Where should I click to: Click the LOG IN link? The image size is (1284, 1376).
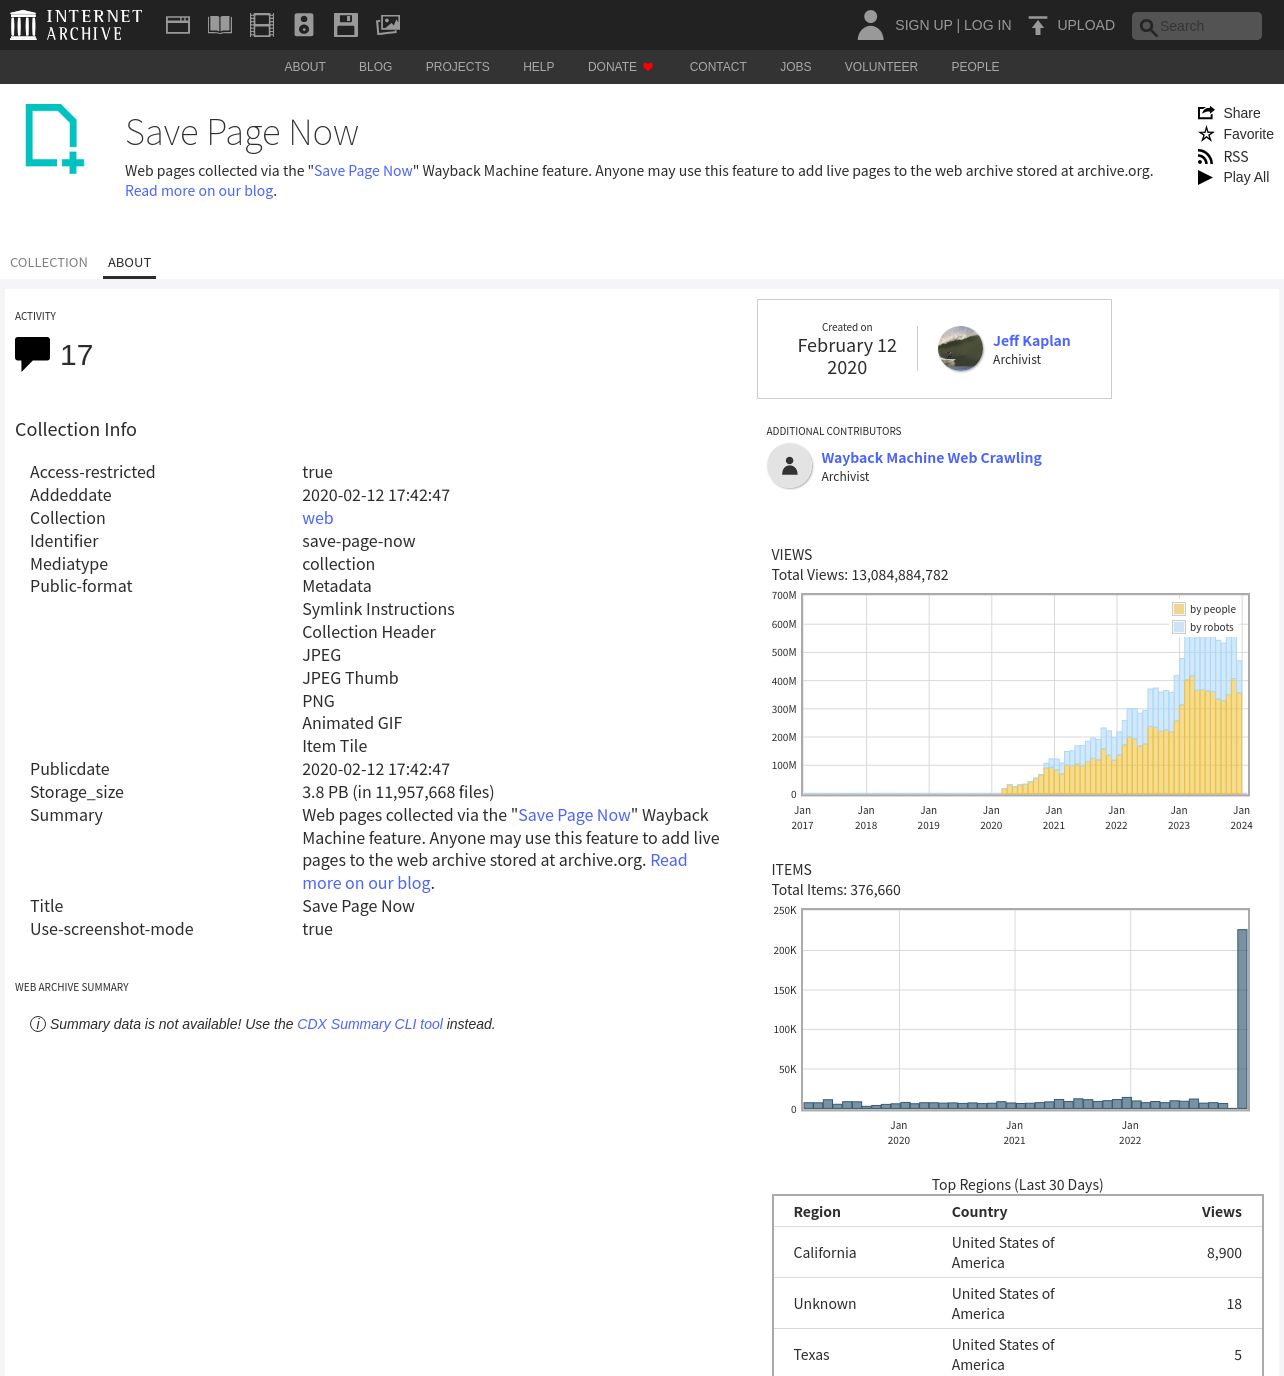click(x=987, y=25)
